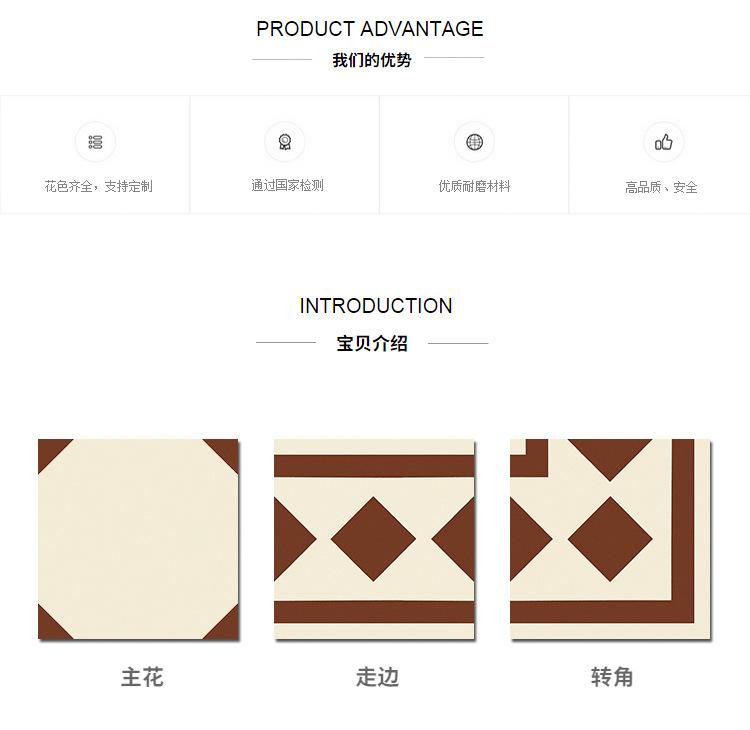Screen dimensions: 750x730
Task: Click the 我们的优势 subtitle
Action: (x=372, y=60)
